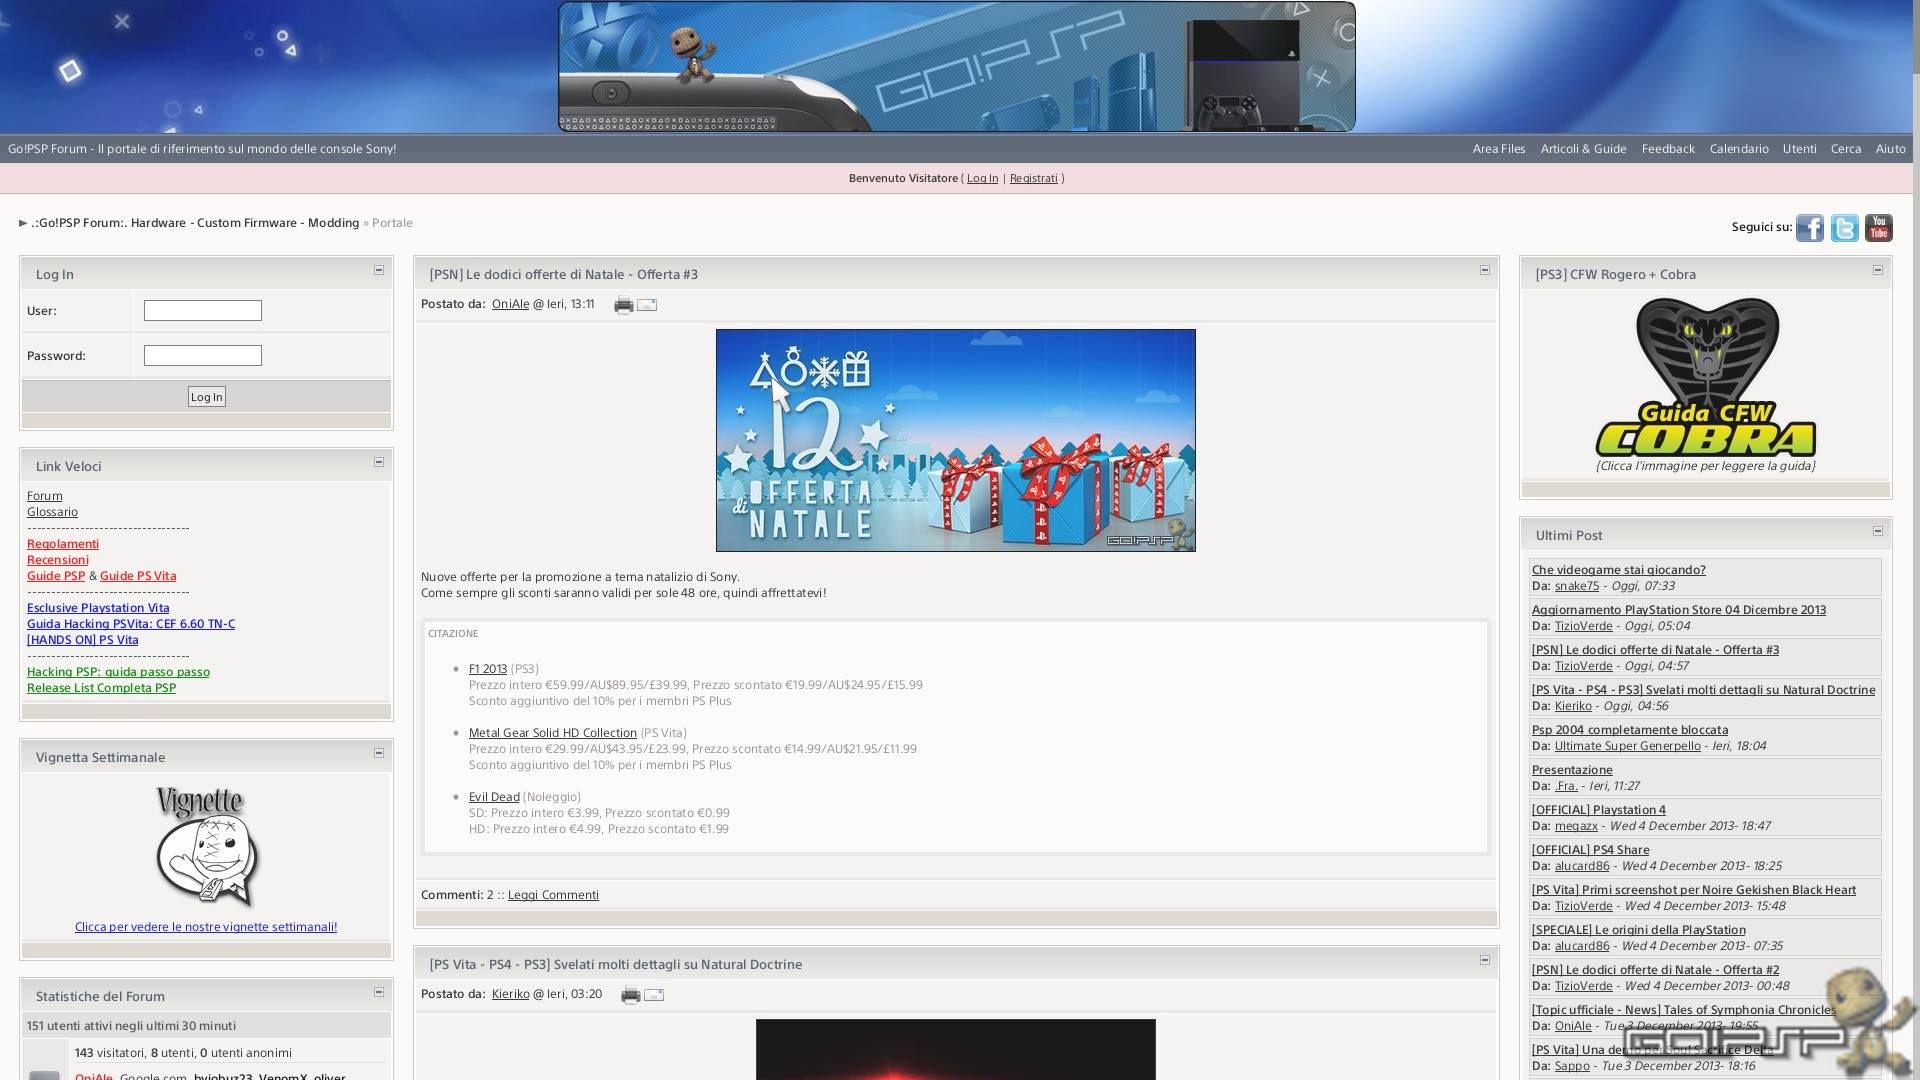Open Noire Gekishen Black Heart screenshot post
Screen dimensions: 1920x1080
[1694, 890]
